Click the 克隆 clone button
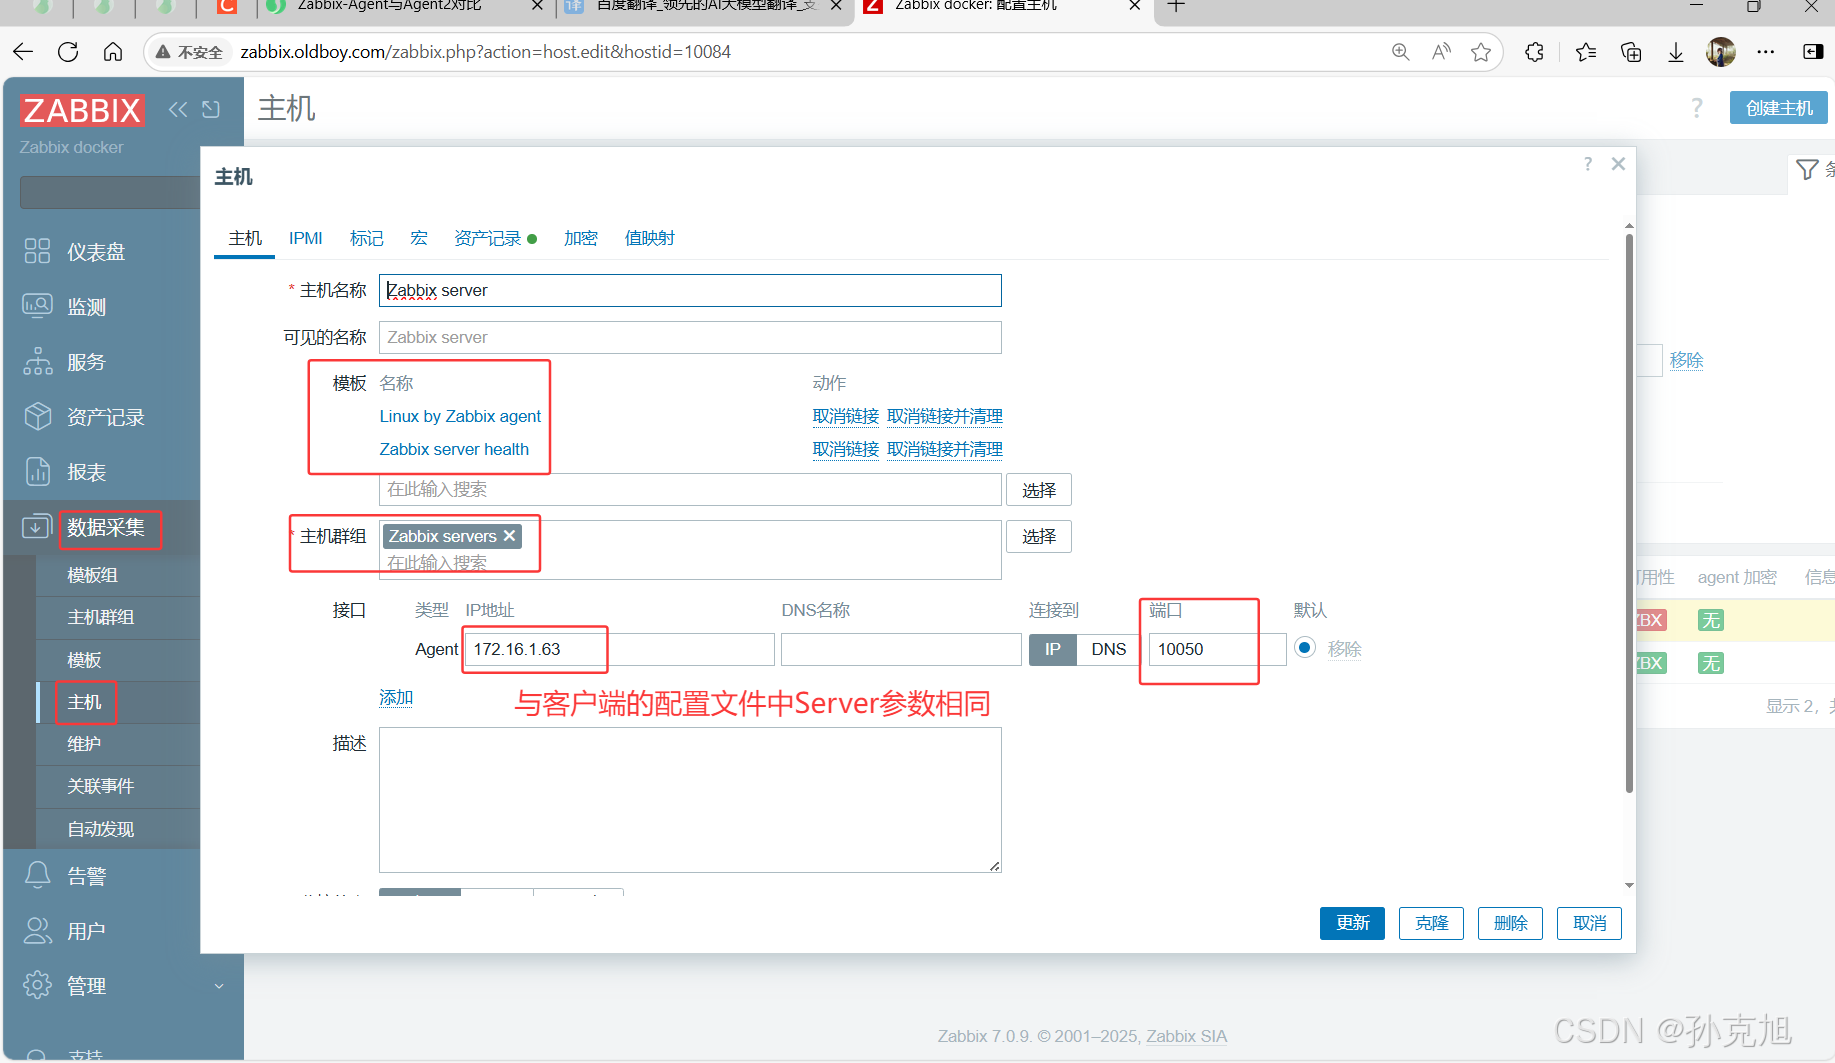Viewport: 1835px width, 1063px height. tap(1431, 923)
